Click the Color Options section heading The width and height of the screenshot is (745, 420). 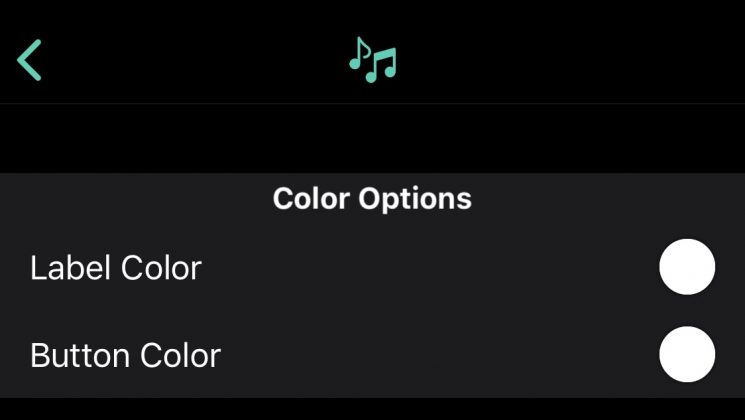(372, 198)
